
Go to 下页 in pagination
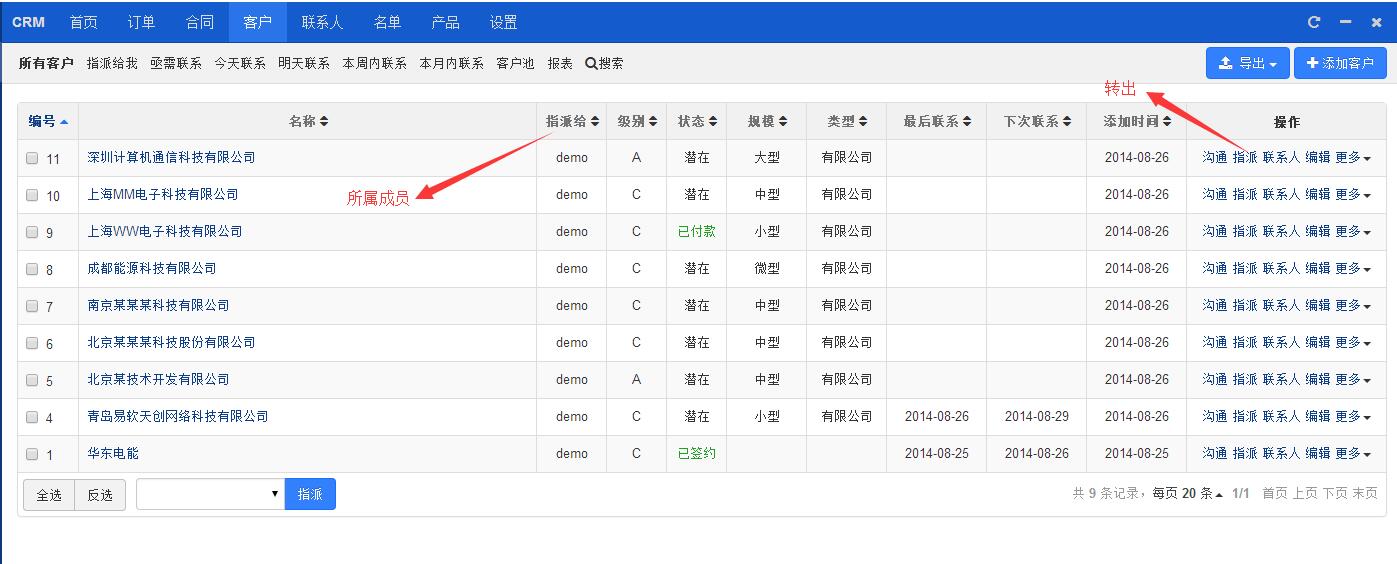click(1335, 493)
